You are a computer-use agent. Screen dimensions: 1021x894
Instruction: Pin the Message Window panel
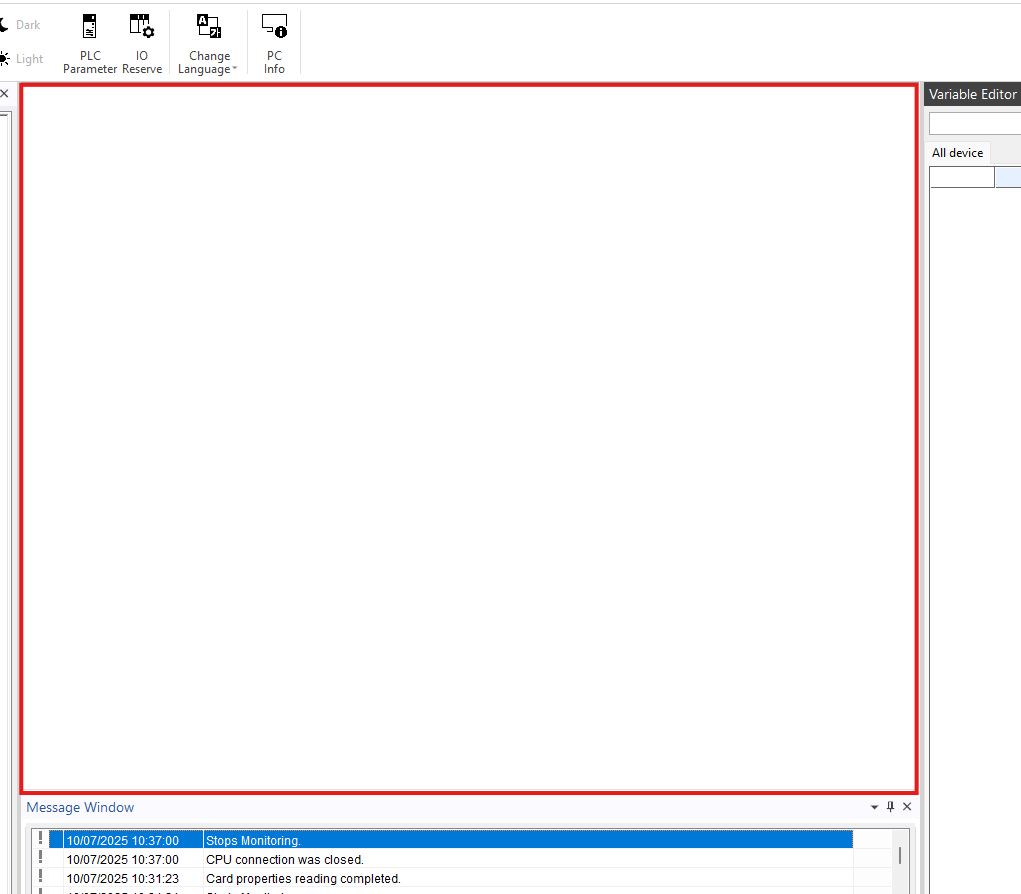890,807
